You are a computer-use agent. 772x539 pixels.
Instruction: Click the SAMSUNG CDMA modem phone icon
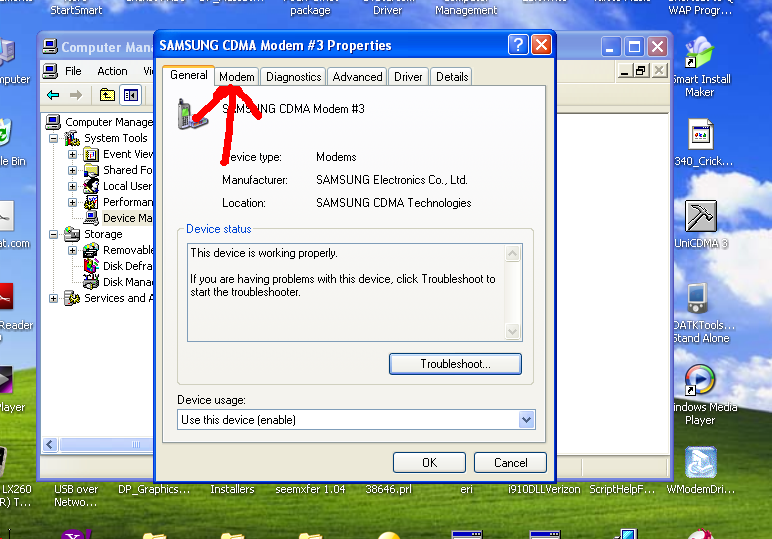point(192,114)
